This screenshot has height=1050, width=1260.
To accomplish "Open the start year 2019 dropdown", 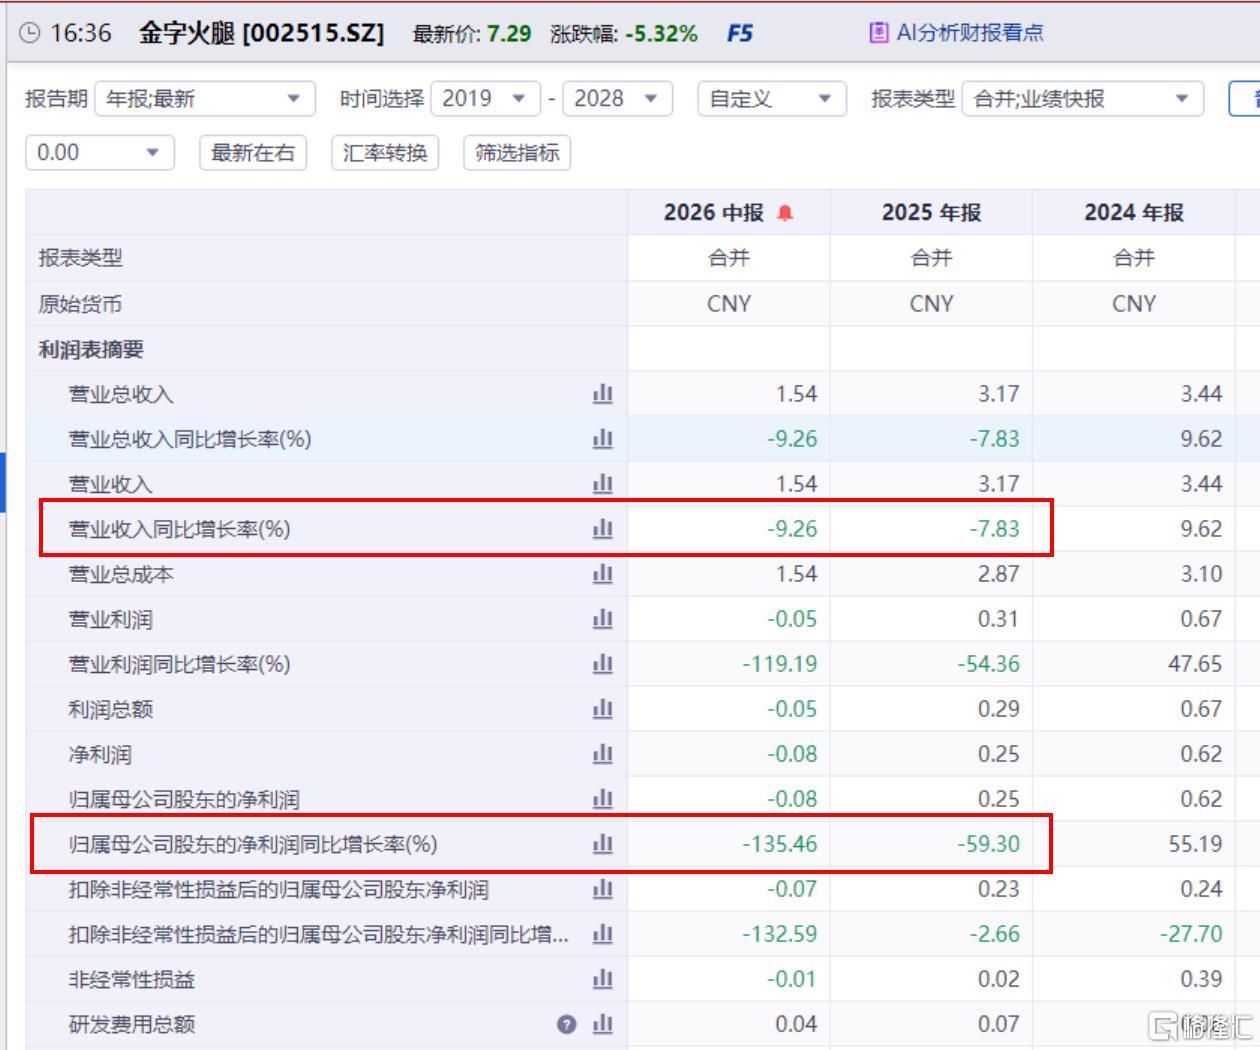I will point(485,98).
